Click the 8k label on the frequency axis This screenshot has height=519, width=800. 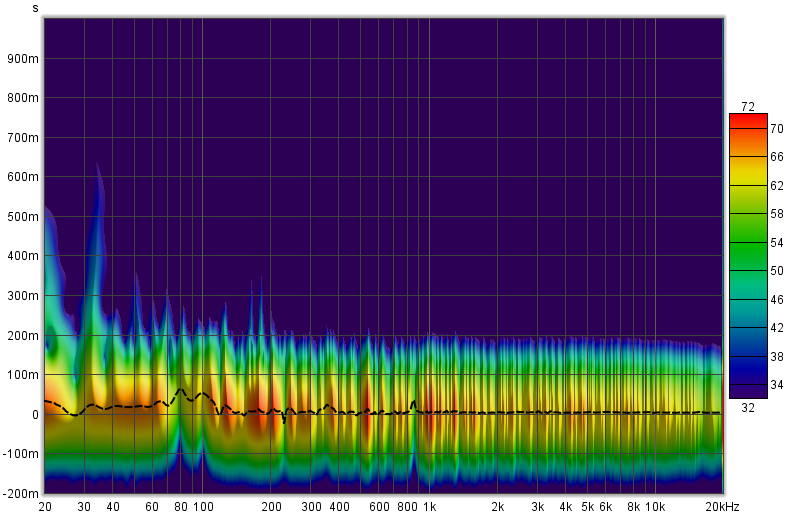[x=634, y=507]
